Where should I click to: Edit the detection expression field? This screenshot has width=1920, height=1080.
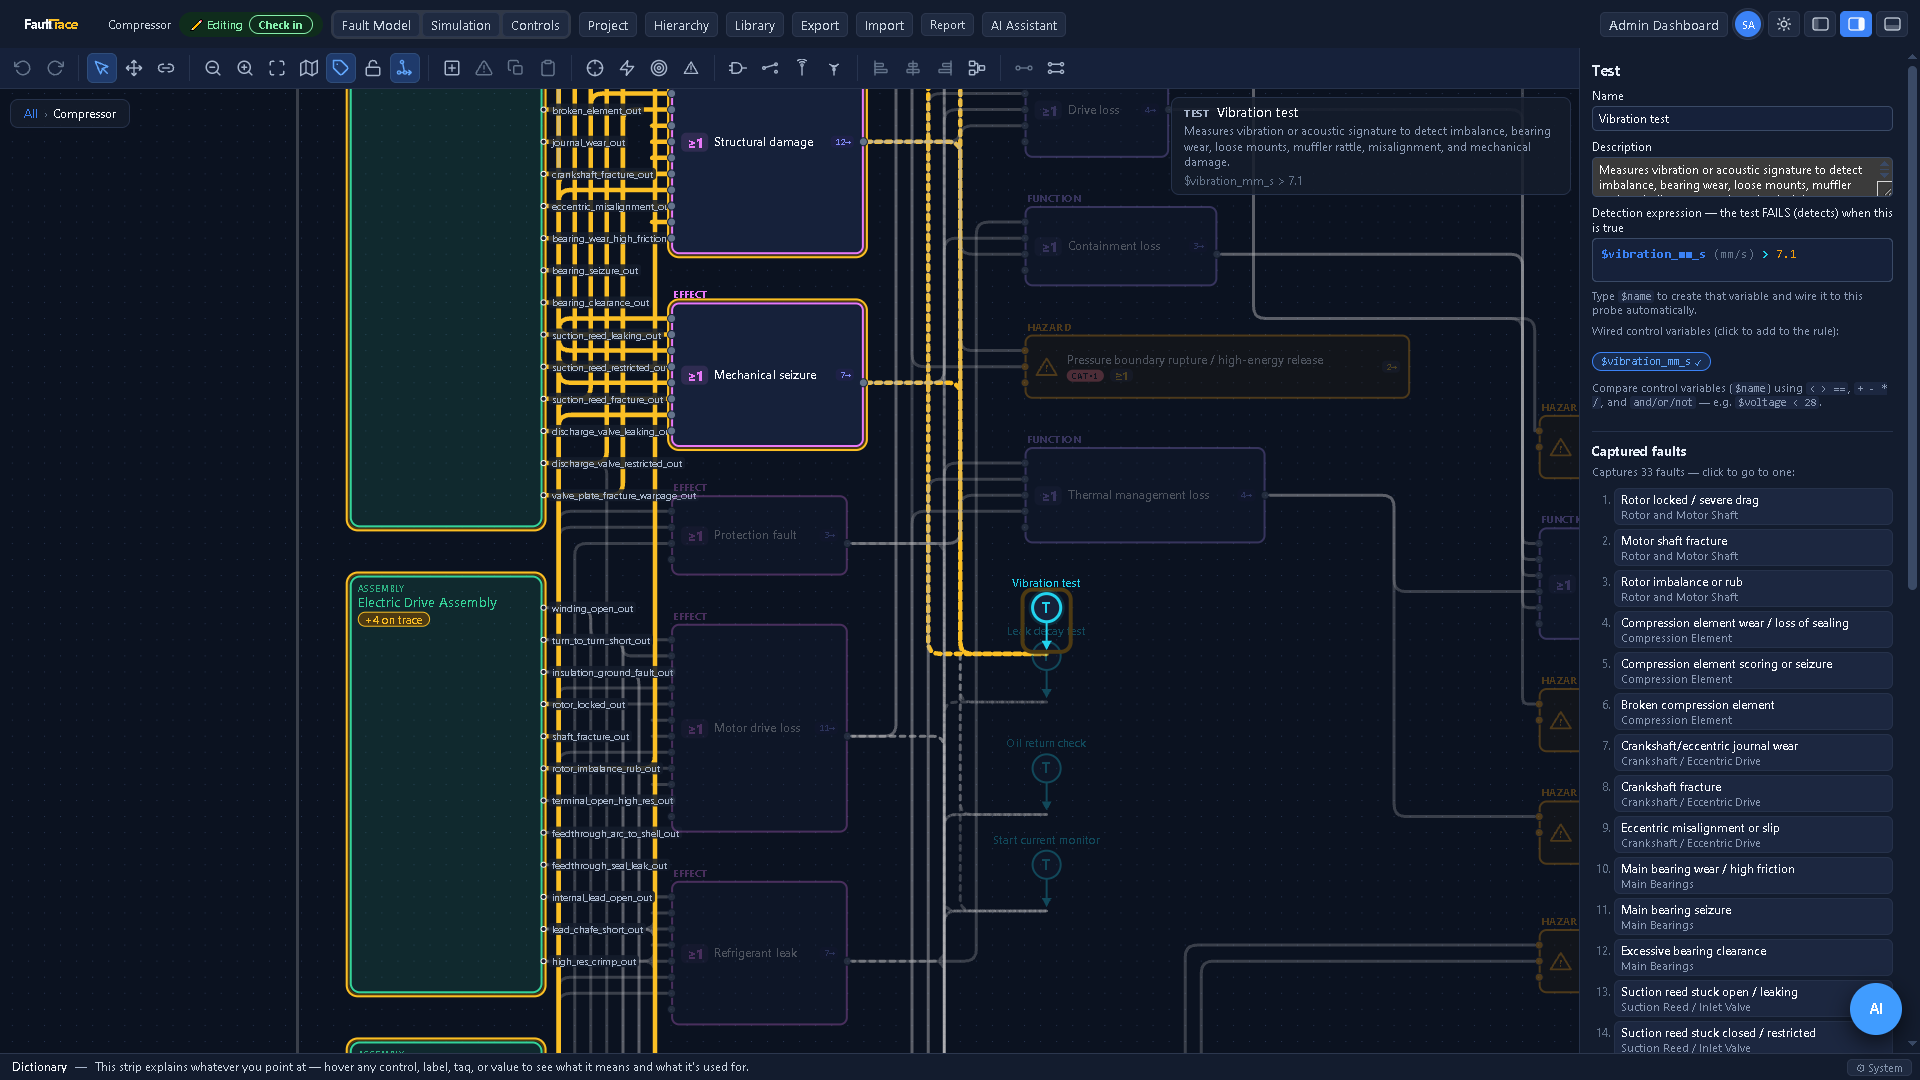coord(1742,260)
